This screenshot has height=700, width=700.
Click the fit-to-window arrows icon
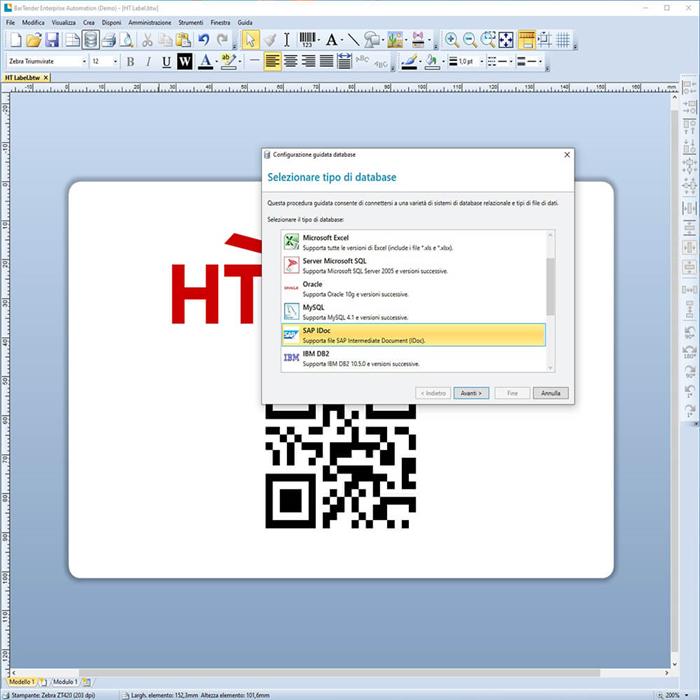pyautogui.click(x=506, y=40)
